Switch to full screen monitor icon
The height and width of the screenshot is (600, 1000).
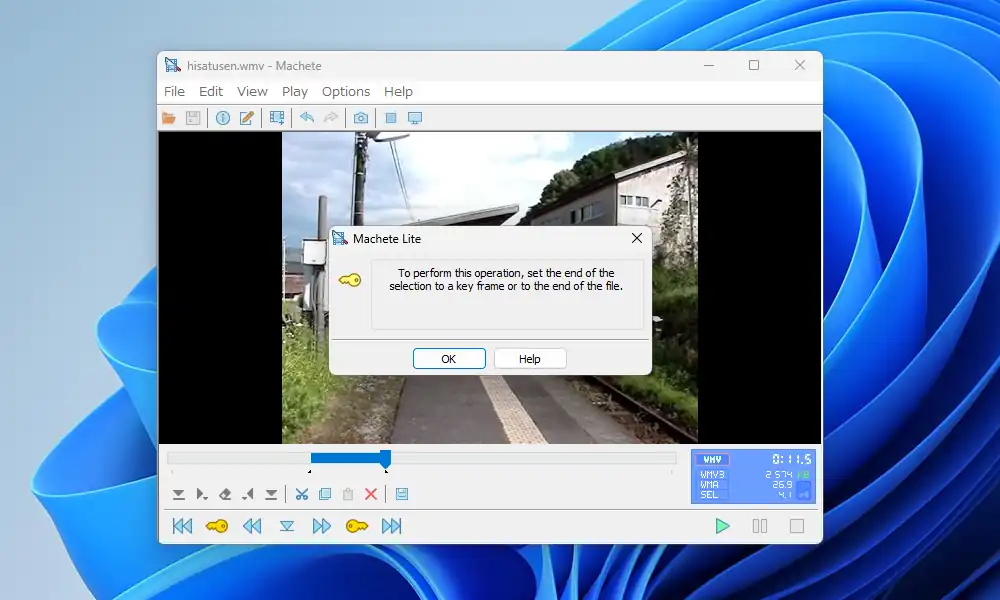(415, 118)
